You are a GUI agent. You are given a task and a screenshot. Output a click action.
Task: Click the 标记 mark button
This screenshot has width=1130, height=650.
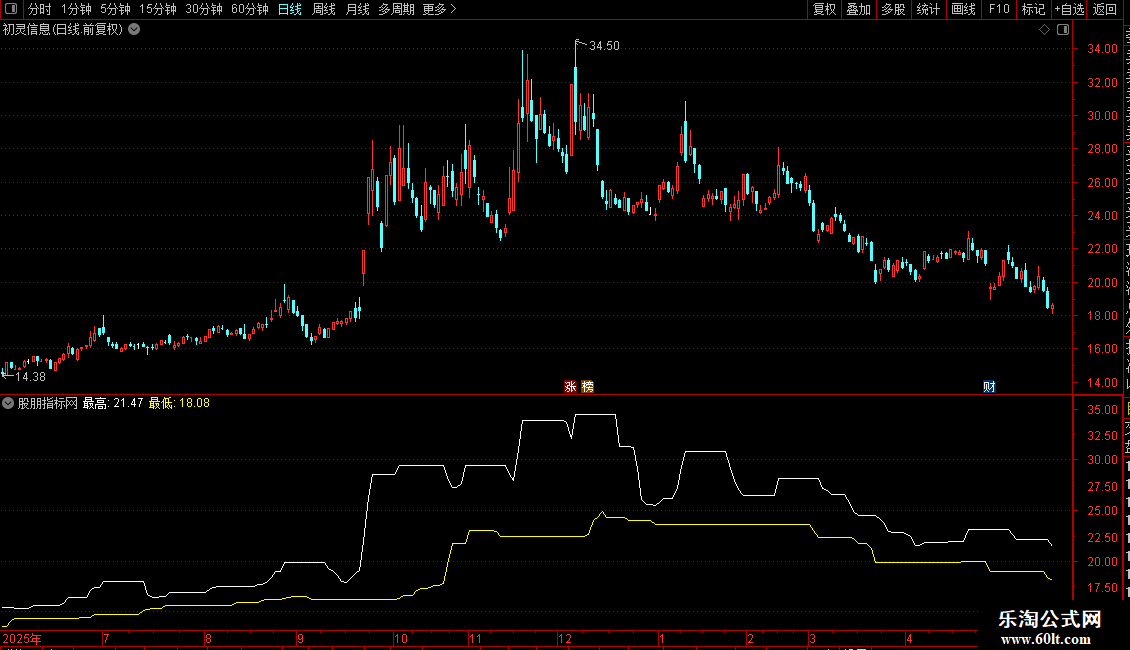(1033, 9)
